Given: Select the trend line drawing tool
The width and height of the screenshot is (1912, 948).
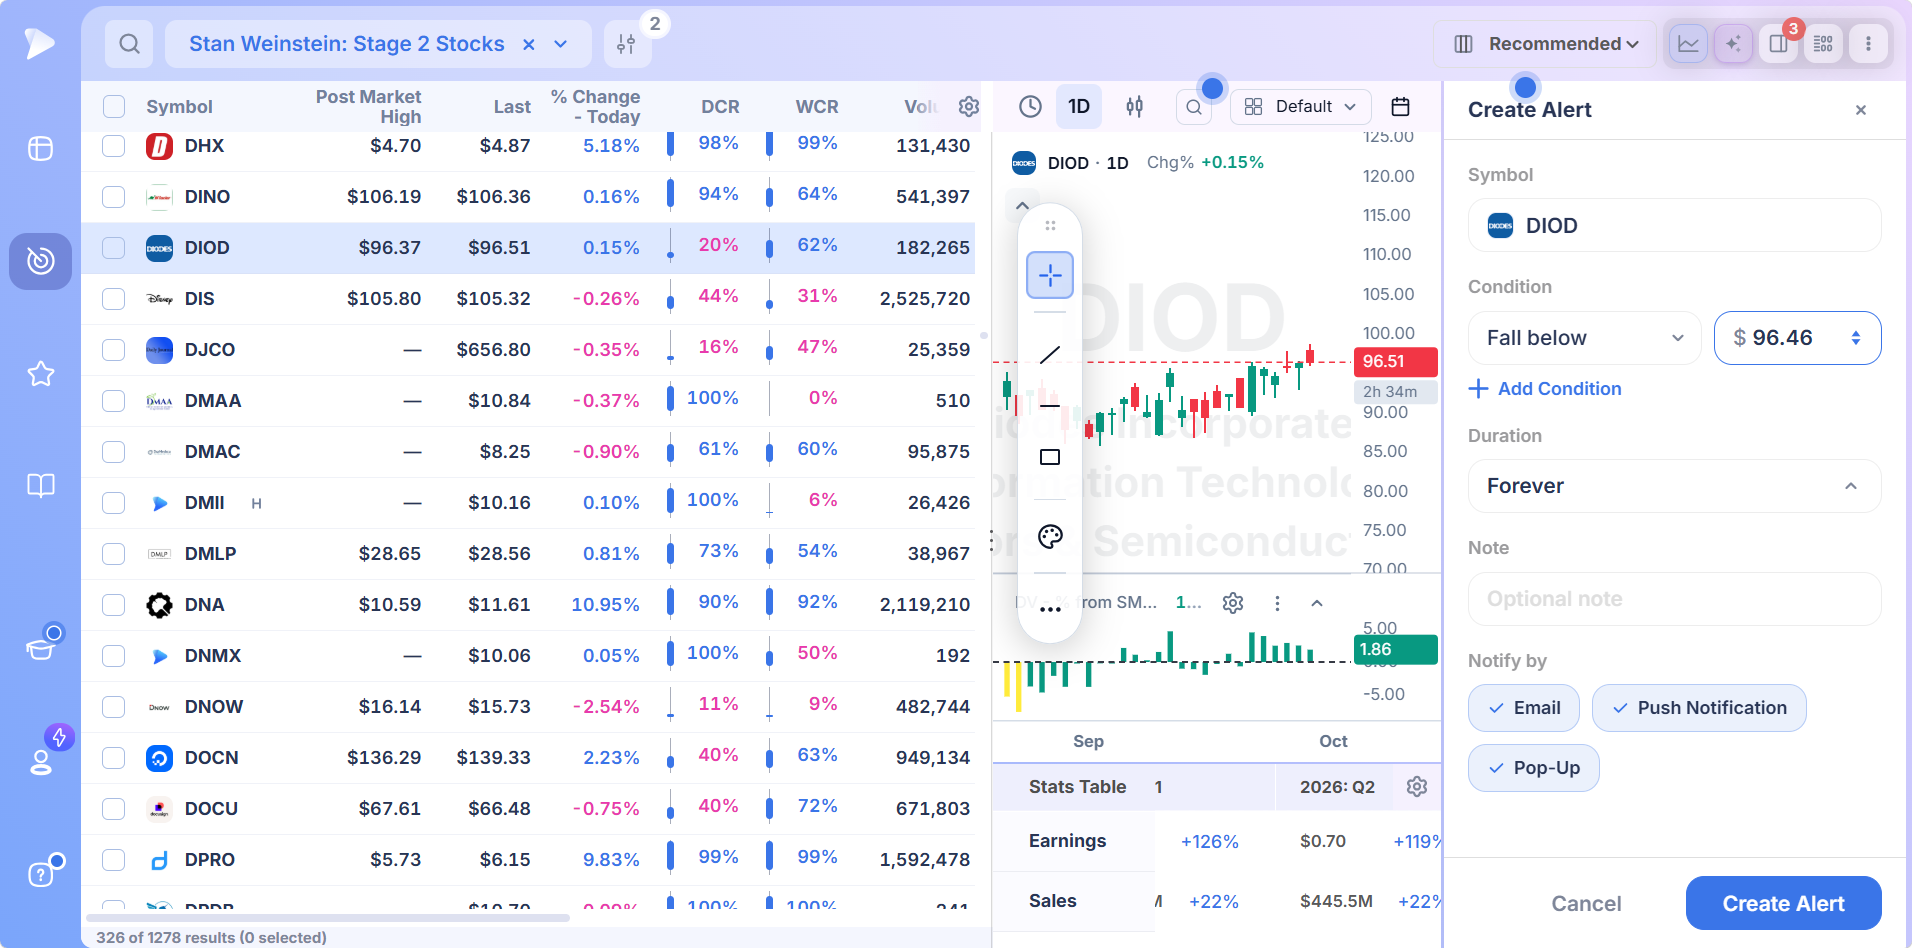Looking at the screenshot, I should [x=1050, y=354].
